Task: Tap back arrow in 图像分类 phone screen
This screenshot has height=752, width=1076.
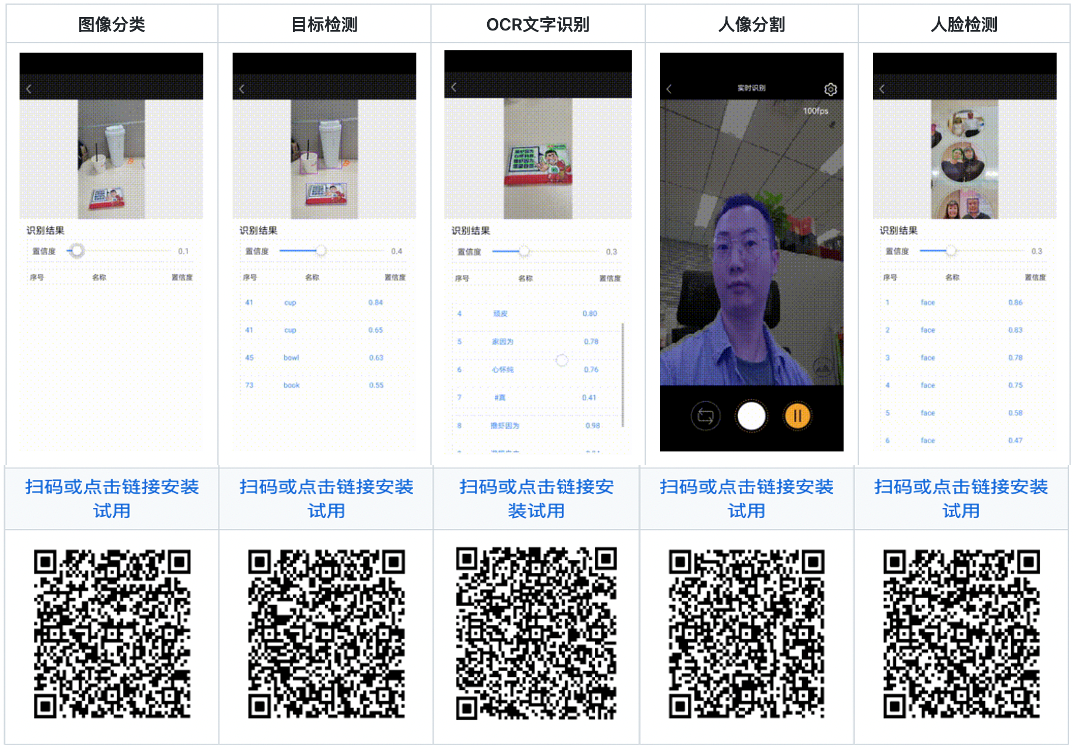Action: (29, 89)
